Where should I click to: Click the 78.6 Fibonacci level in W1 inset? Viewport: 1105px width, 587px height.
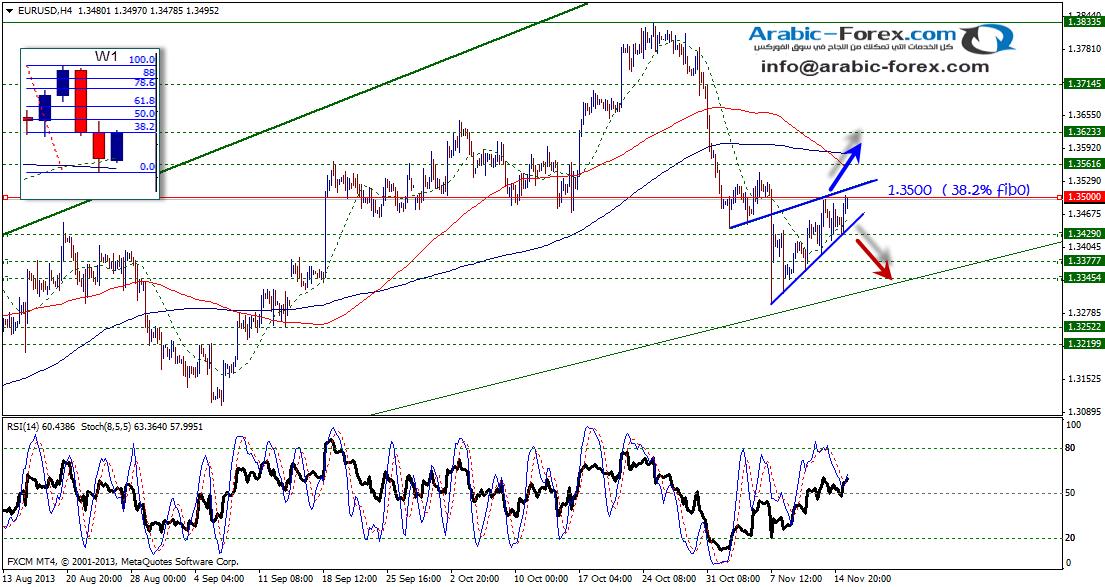[x=146, y=83]
